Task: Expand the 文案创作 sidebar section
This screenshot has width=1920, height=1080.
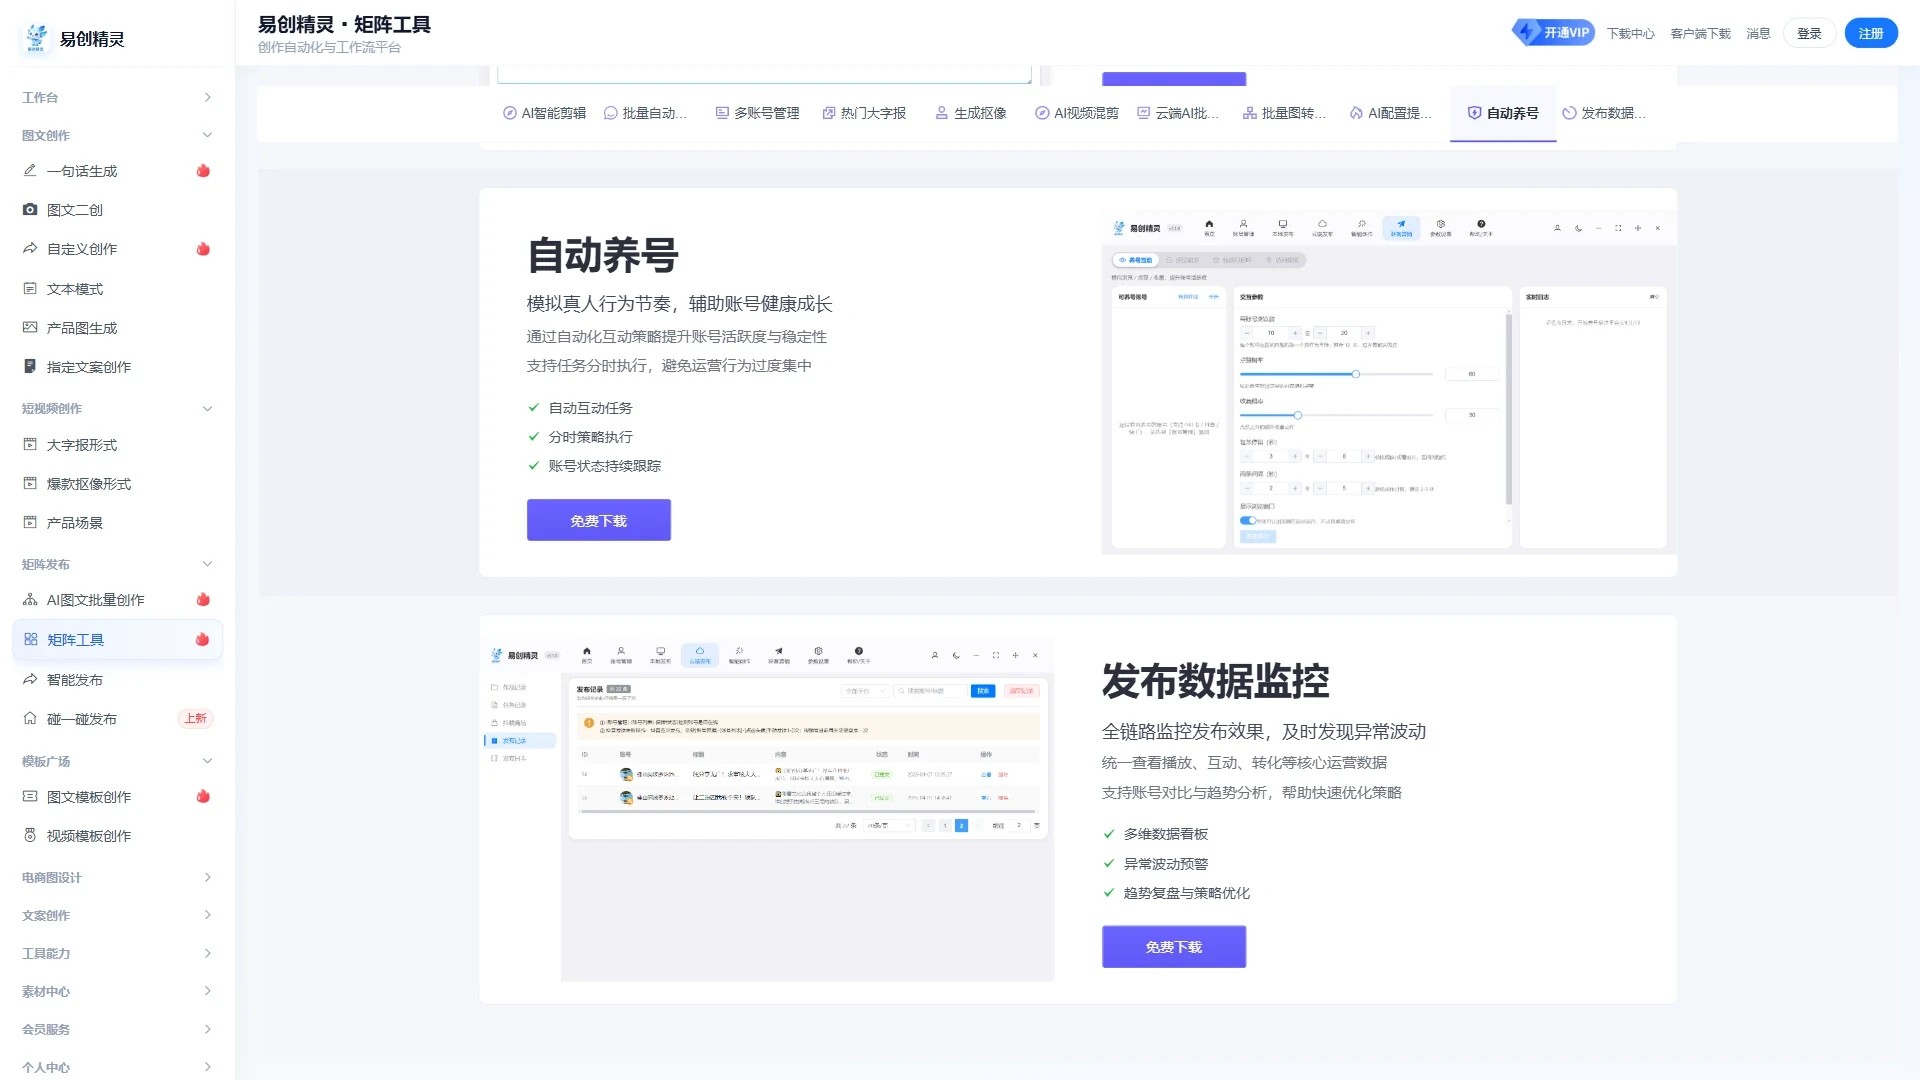Action: pos(117,915)
